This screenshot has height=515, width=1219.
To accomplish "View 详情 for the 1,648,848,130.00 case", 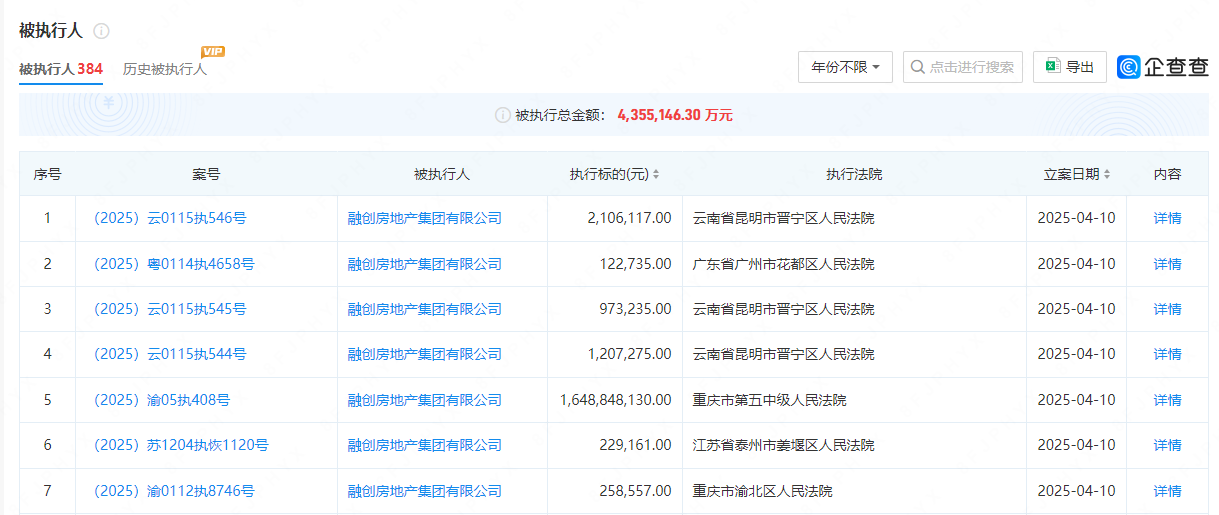I will click(x=1167, y=400).
